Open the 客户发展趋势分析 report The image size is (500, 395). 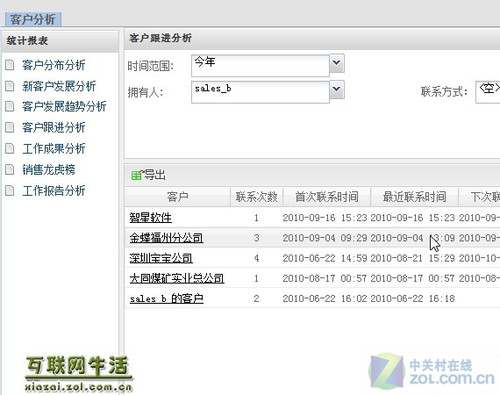tap(64, 107)
